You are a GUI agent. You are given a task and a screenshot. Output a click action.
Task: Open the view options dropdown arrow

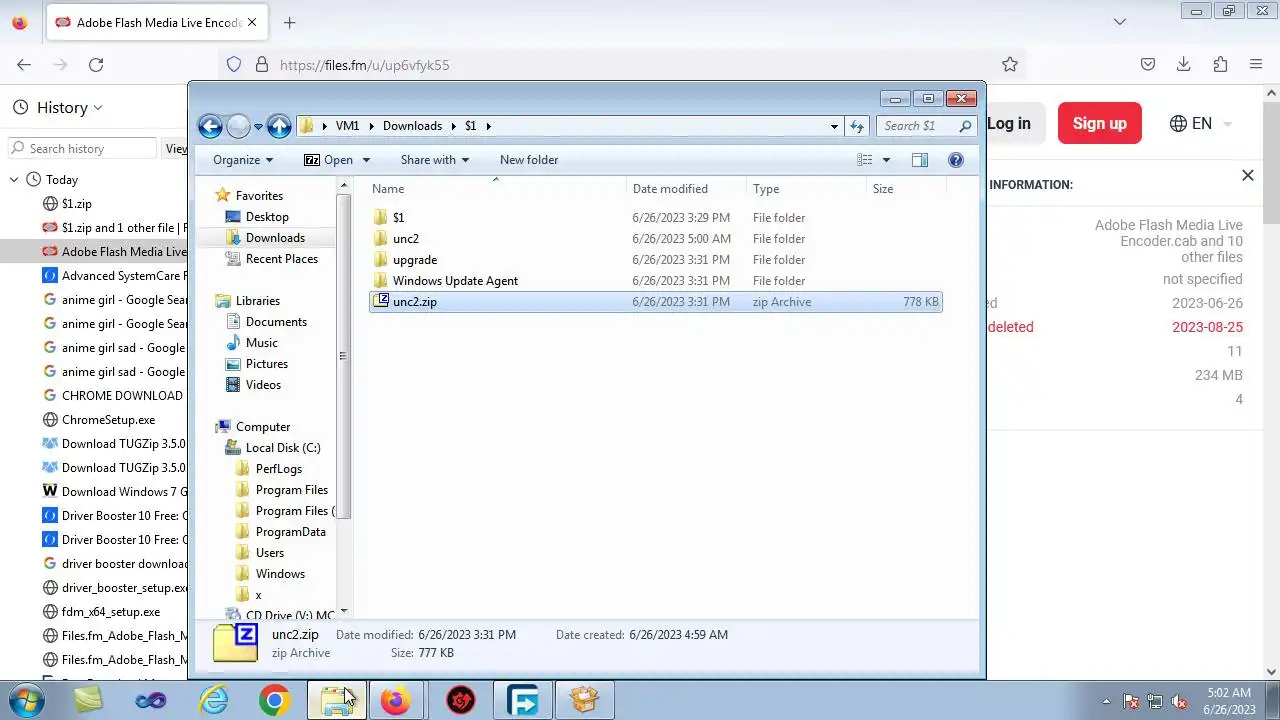pyautogui.click(x=886, y=160)
